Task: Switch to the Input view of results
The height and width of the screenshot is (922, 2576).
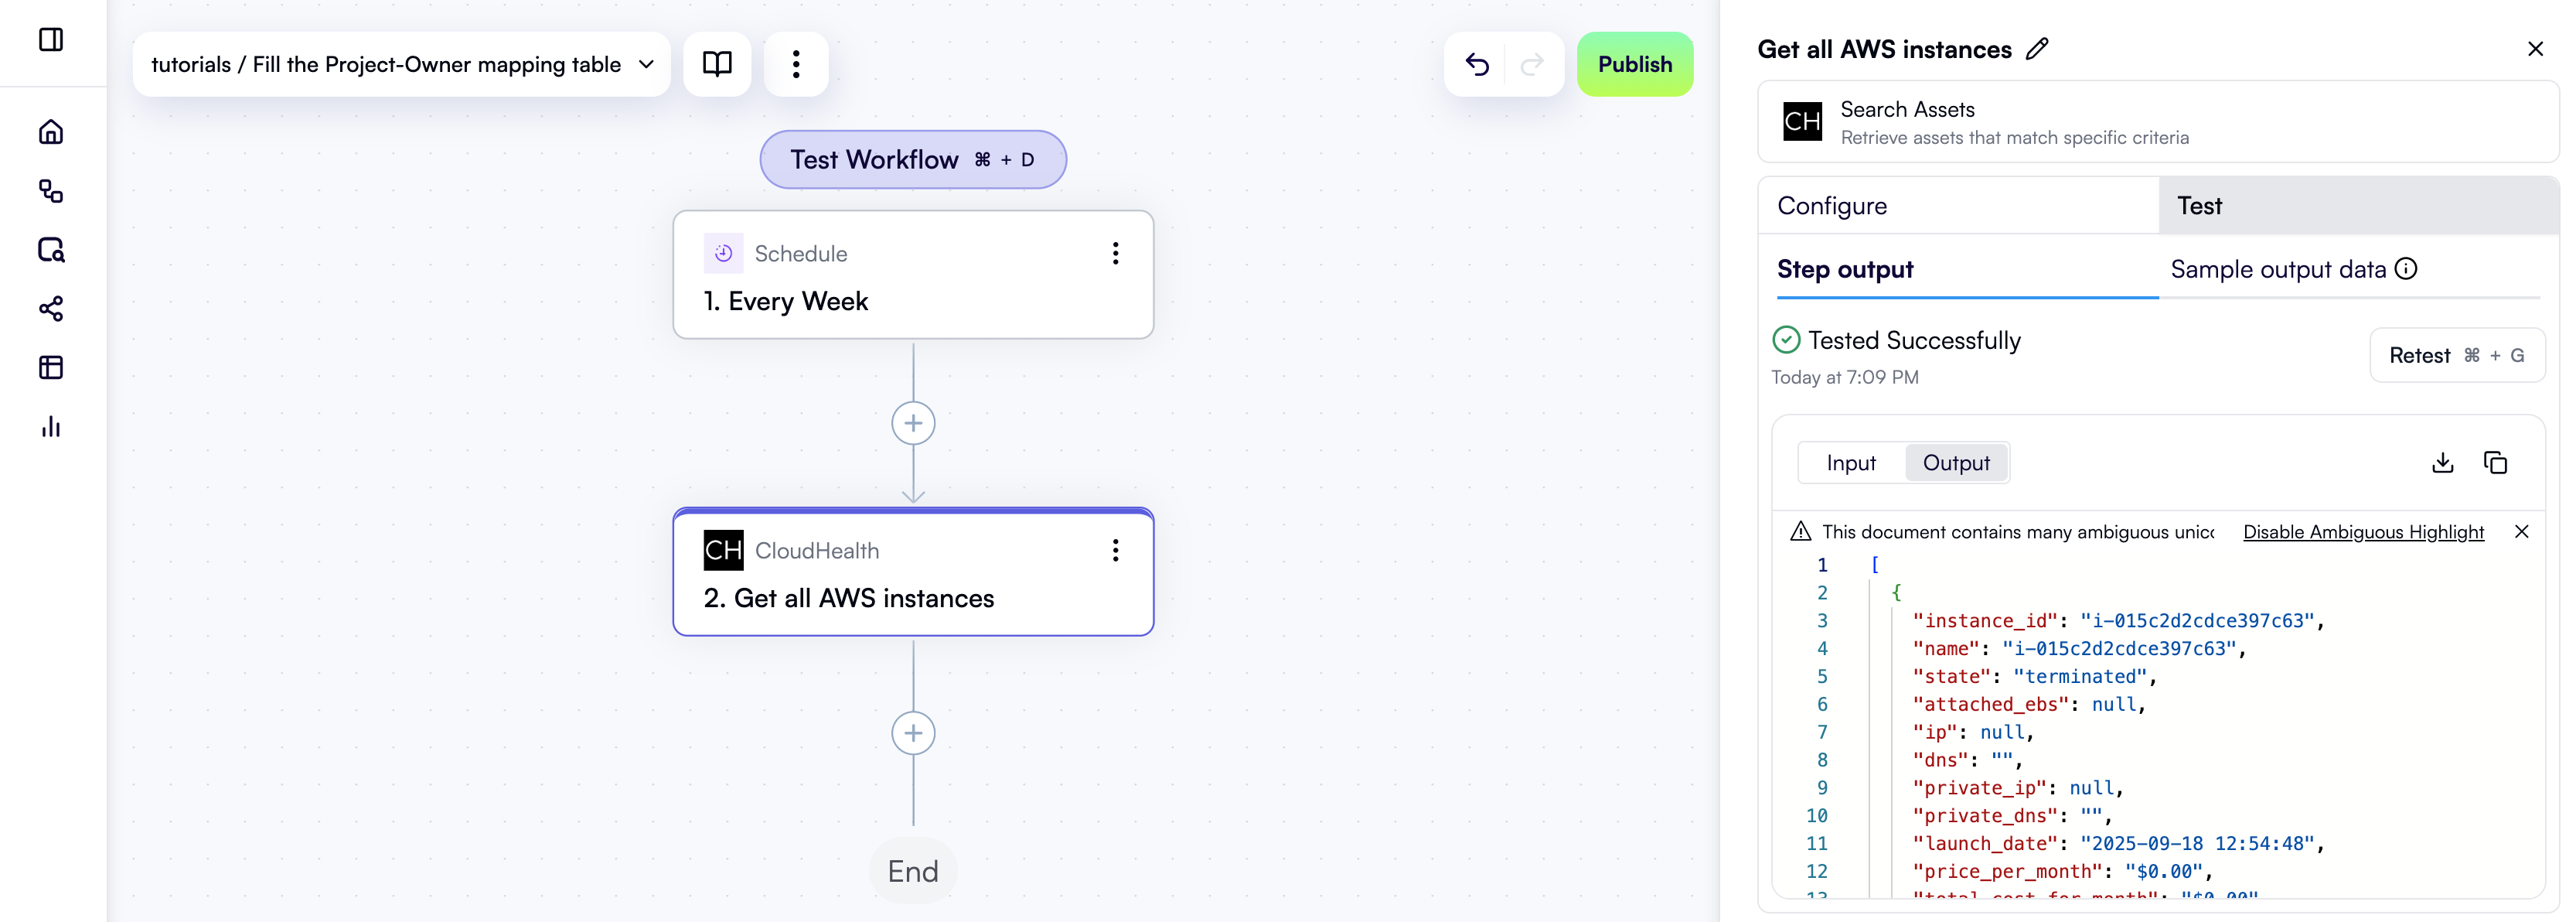Action: pos(1850,462)
